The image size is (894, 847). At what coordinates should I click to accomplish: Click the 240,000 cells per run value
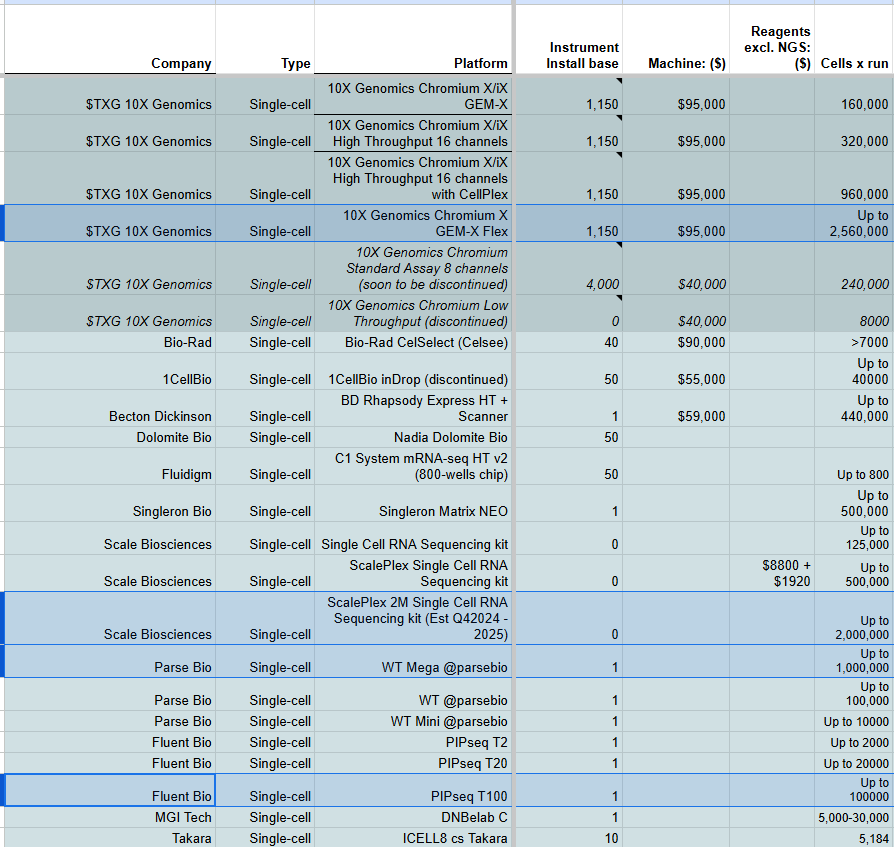[854, 268]
